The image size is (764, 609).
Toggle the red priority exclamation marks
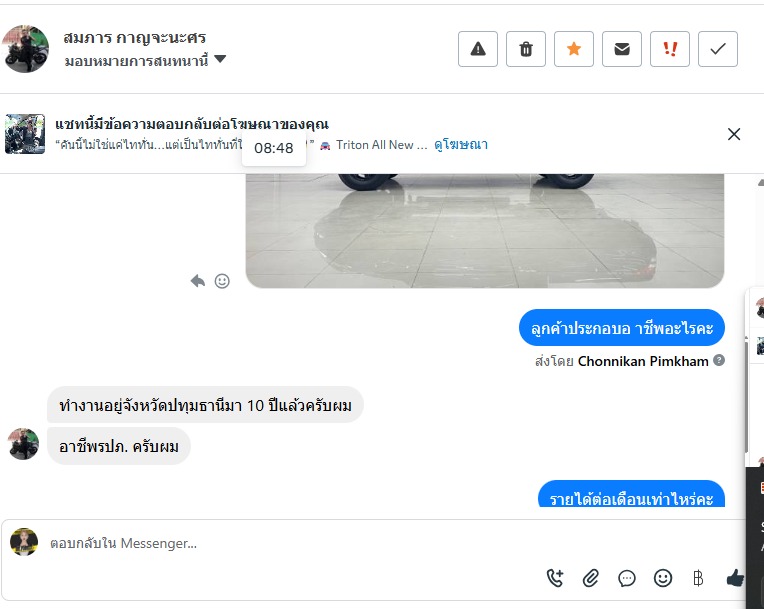point(670,49)
